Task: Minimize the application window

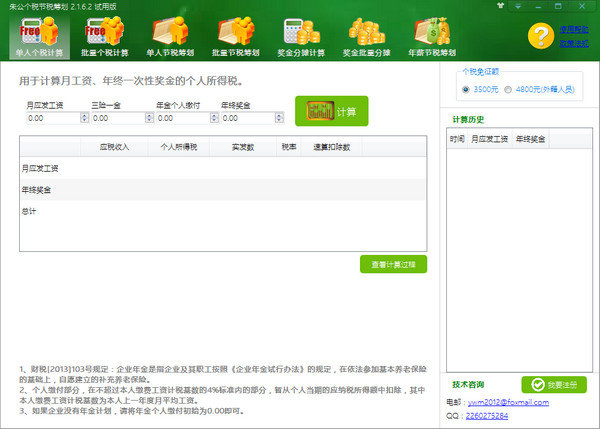Action: tap(538, 6)
